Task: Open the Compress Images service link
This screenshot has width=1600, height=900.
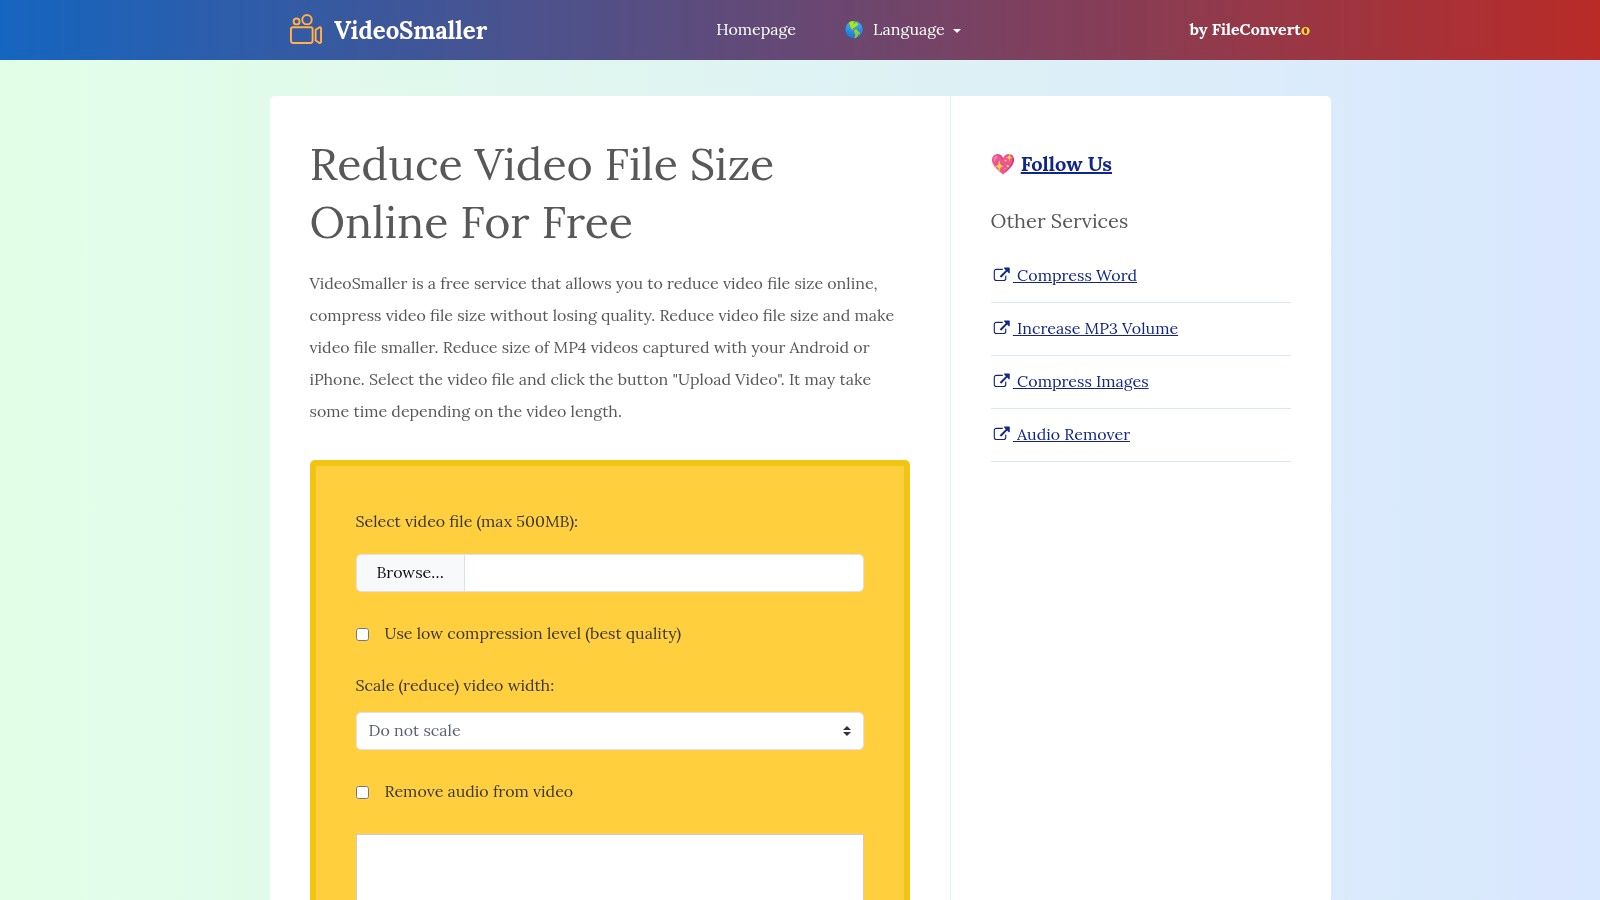Action: [1082, 381]
